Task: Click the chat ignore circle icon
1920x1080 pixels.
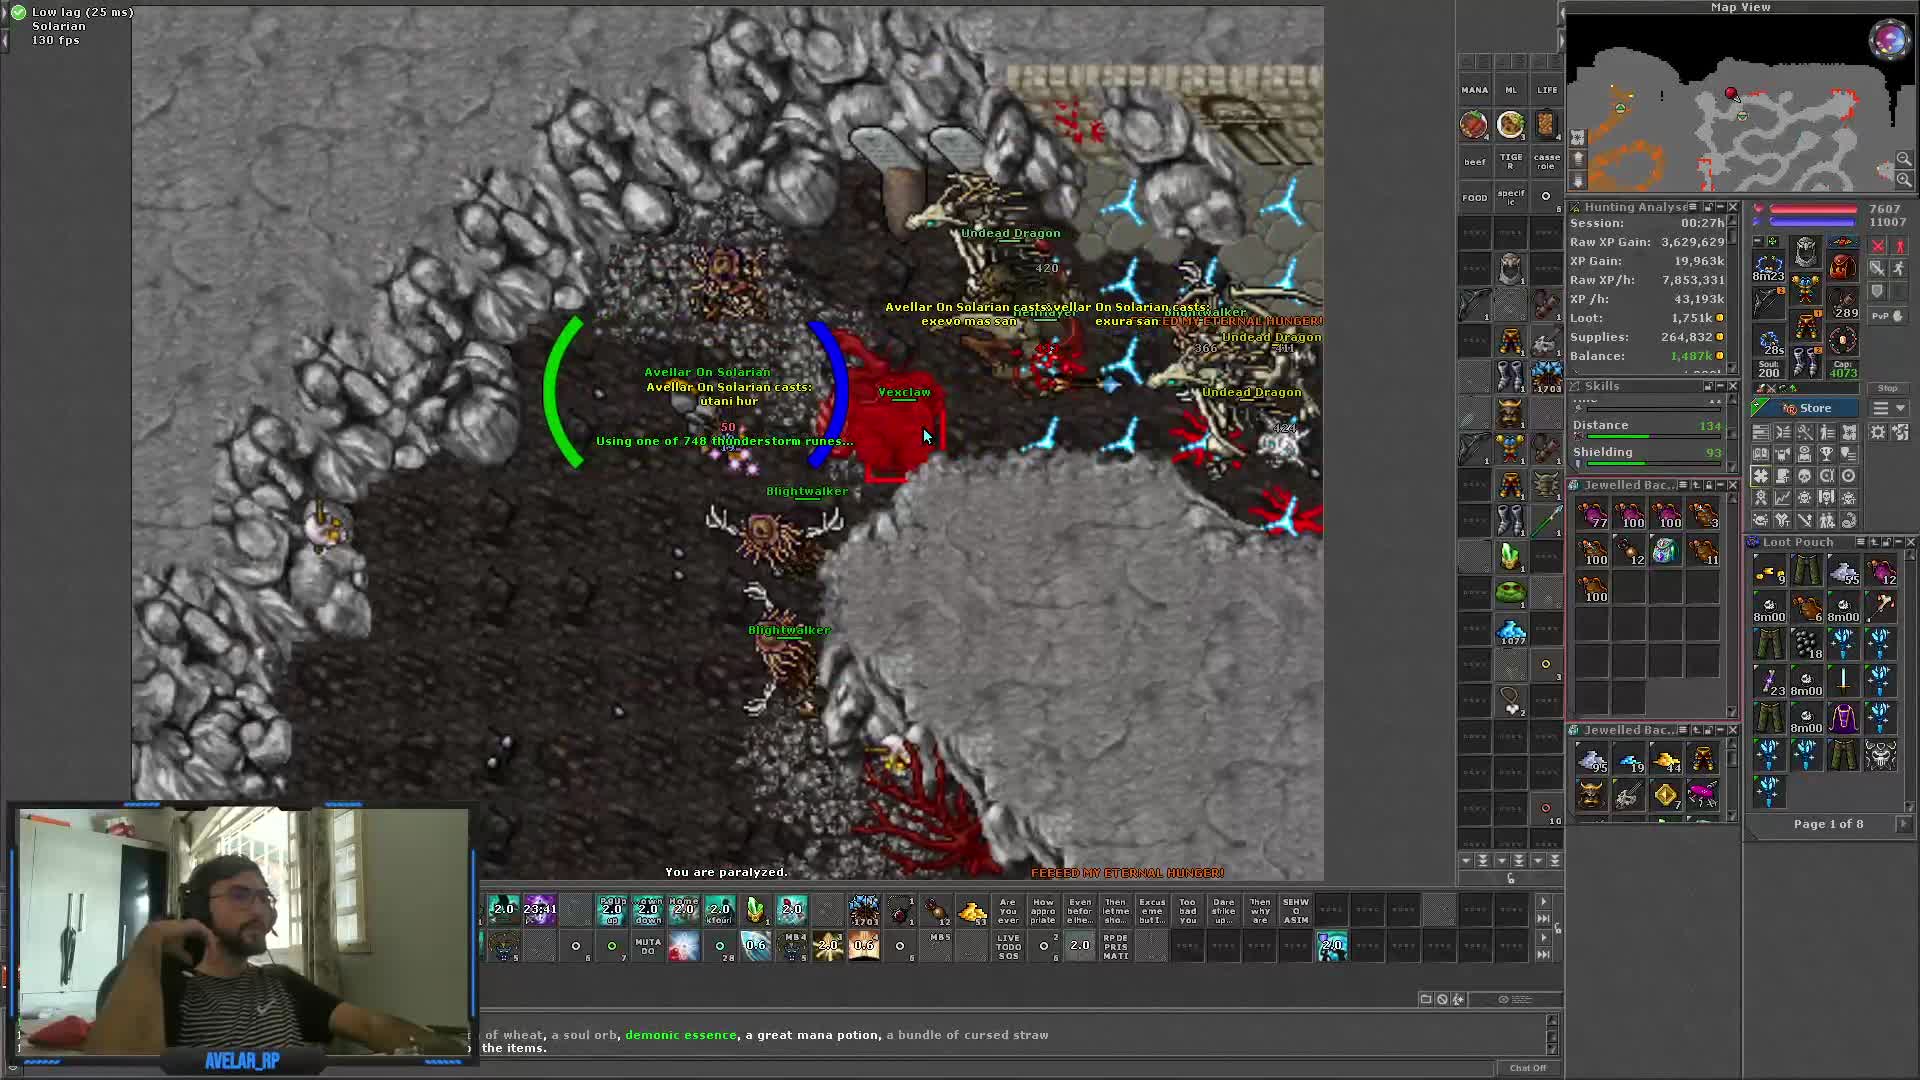Action: pos(1442,999)
